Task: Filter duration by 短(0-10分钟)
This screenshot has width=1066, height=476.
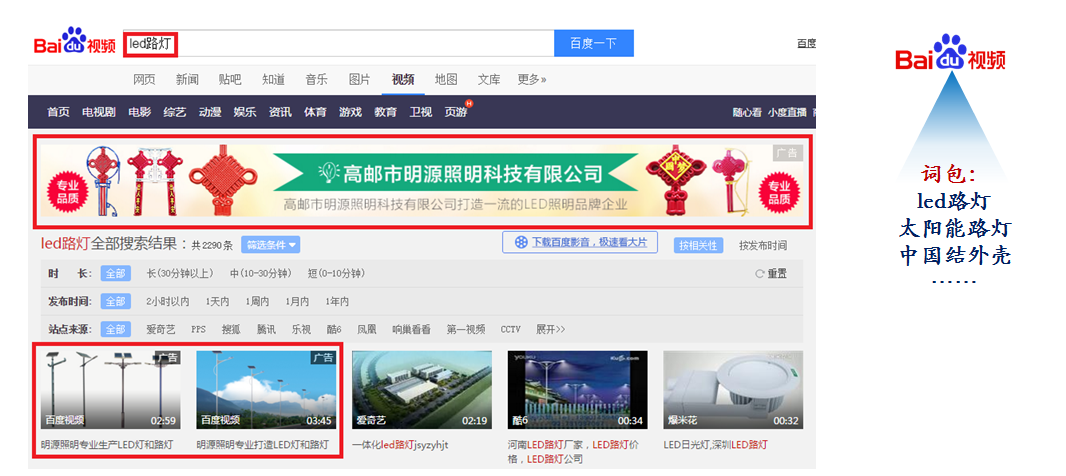Action: click(336, 273)
